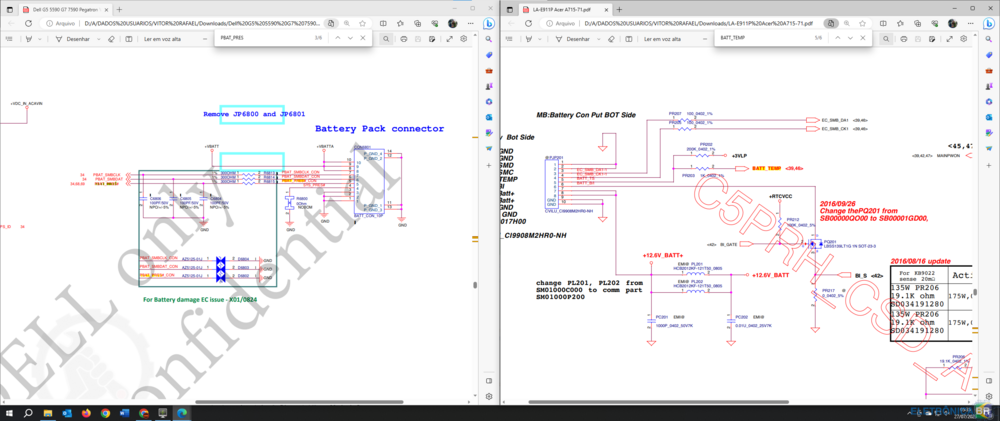The image size is (1000, 421).
Task: Toggle Desenhar drawing mode in Dell PDF
Action: click(x=78, y=39)
